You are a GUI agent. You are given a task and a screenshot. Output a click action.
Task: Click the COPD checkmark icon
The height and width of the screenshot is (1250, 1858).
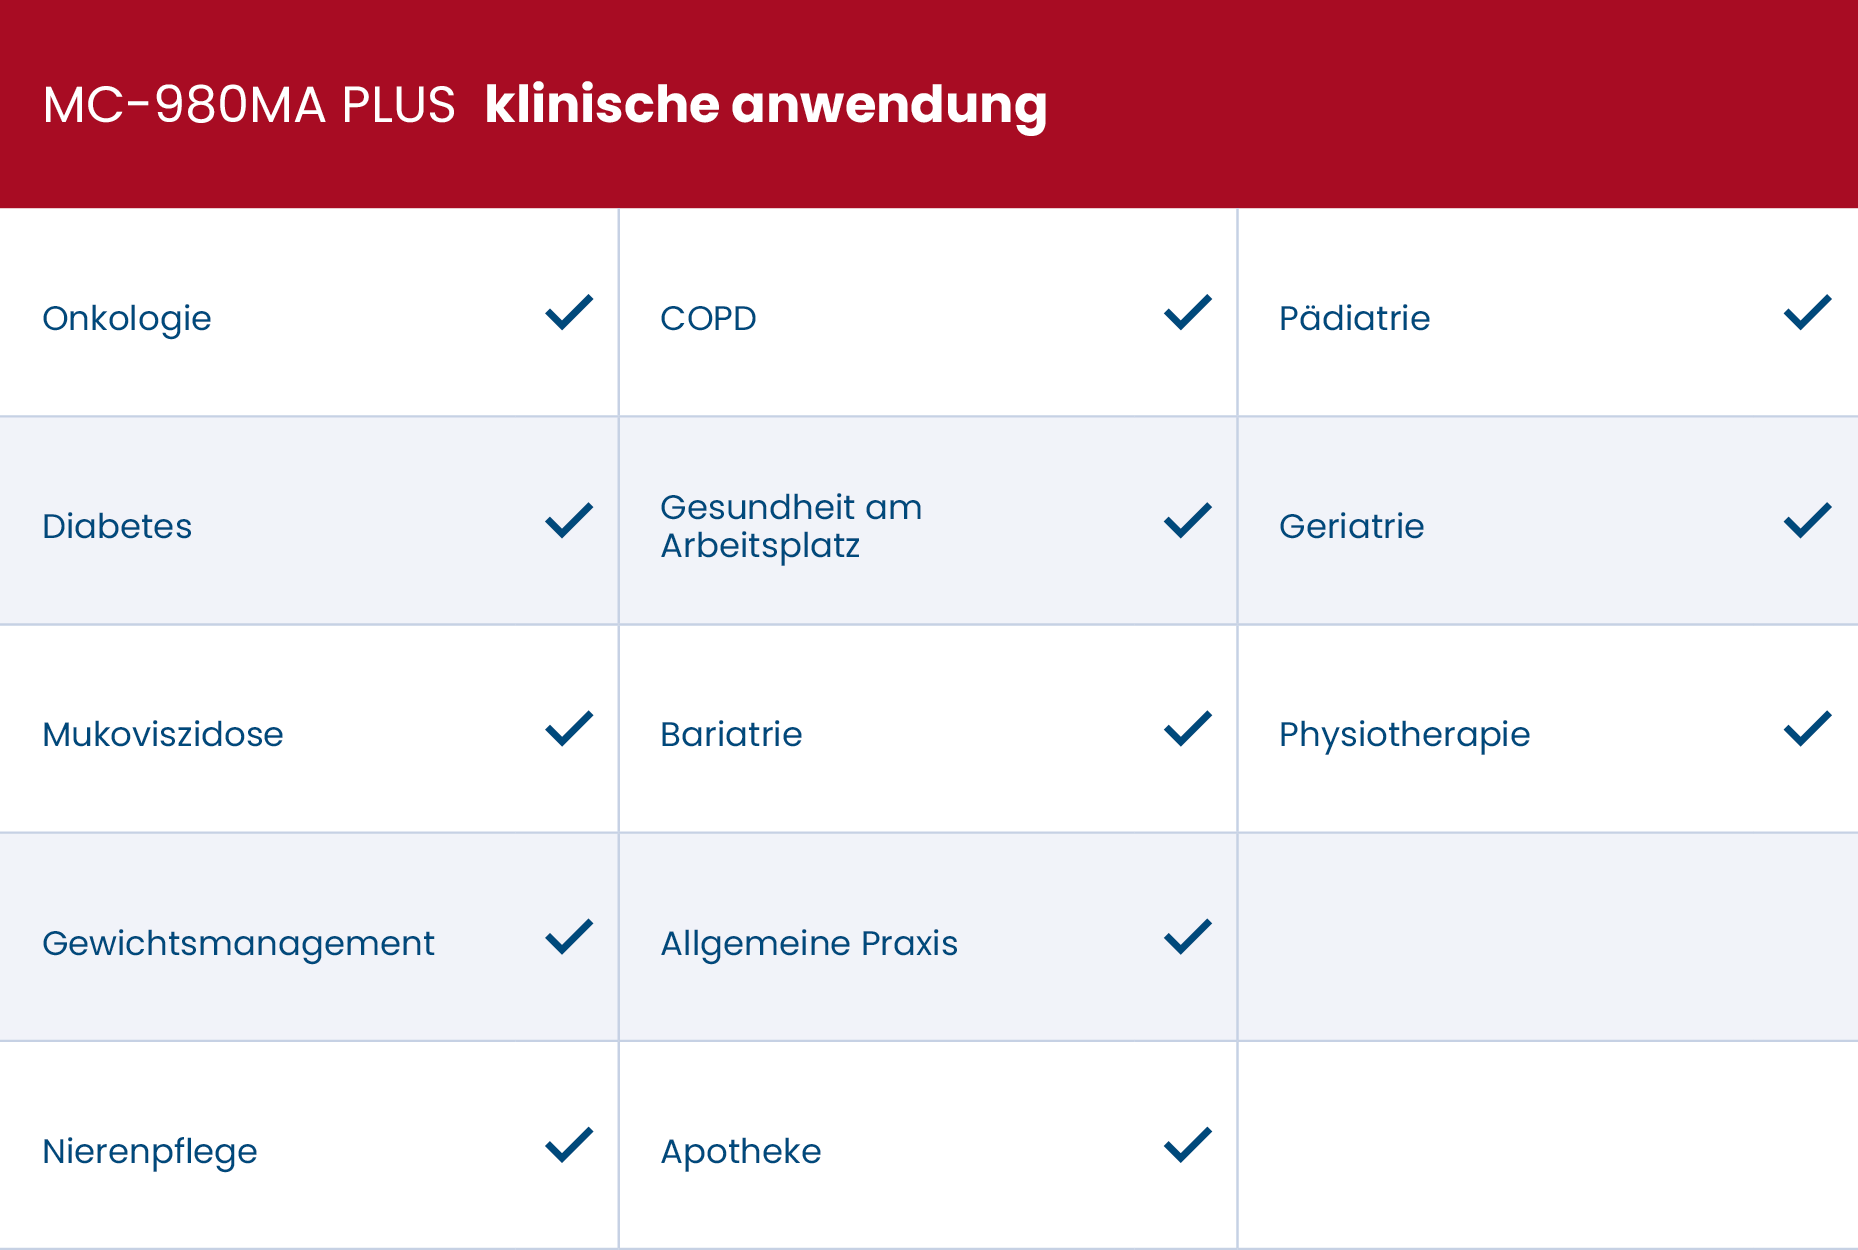pos(1188,313)
